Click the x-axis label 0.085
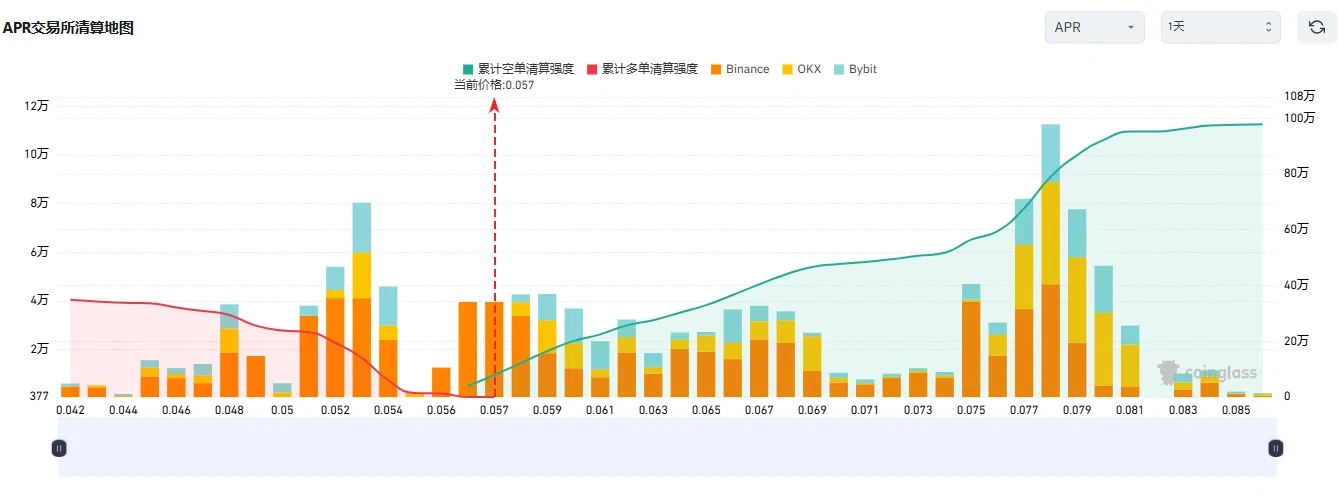The height and width of the screenshot is (495, 1339). pos(1235,410)
